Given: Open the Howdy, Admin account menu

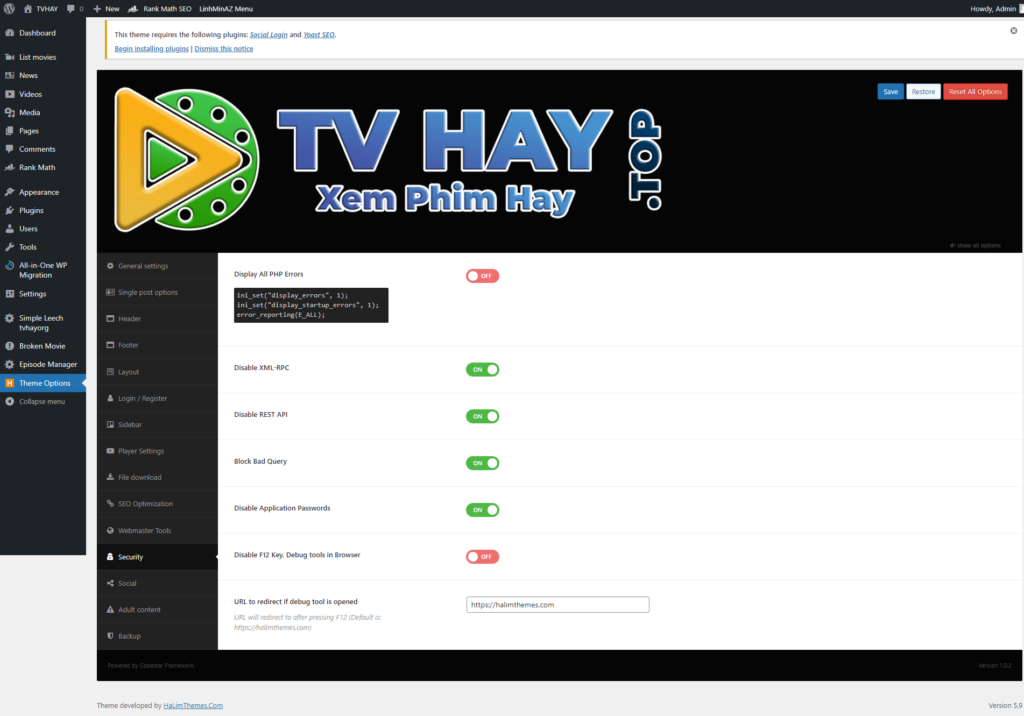Looking at the screenshot, I should pos(995,8).
